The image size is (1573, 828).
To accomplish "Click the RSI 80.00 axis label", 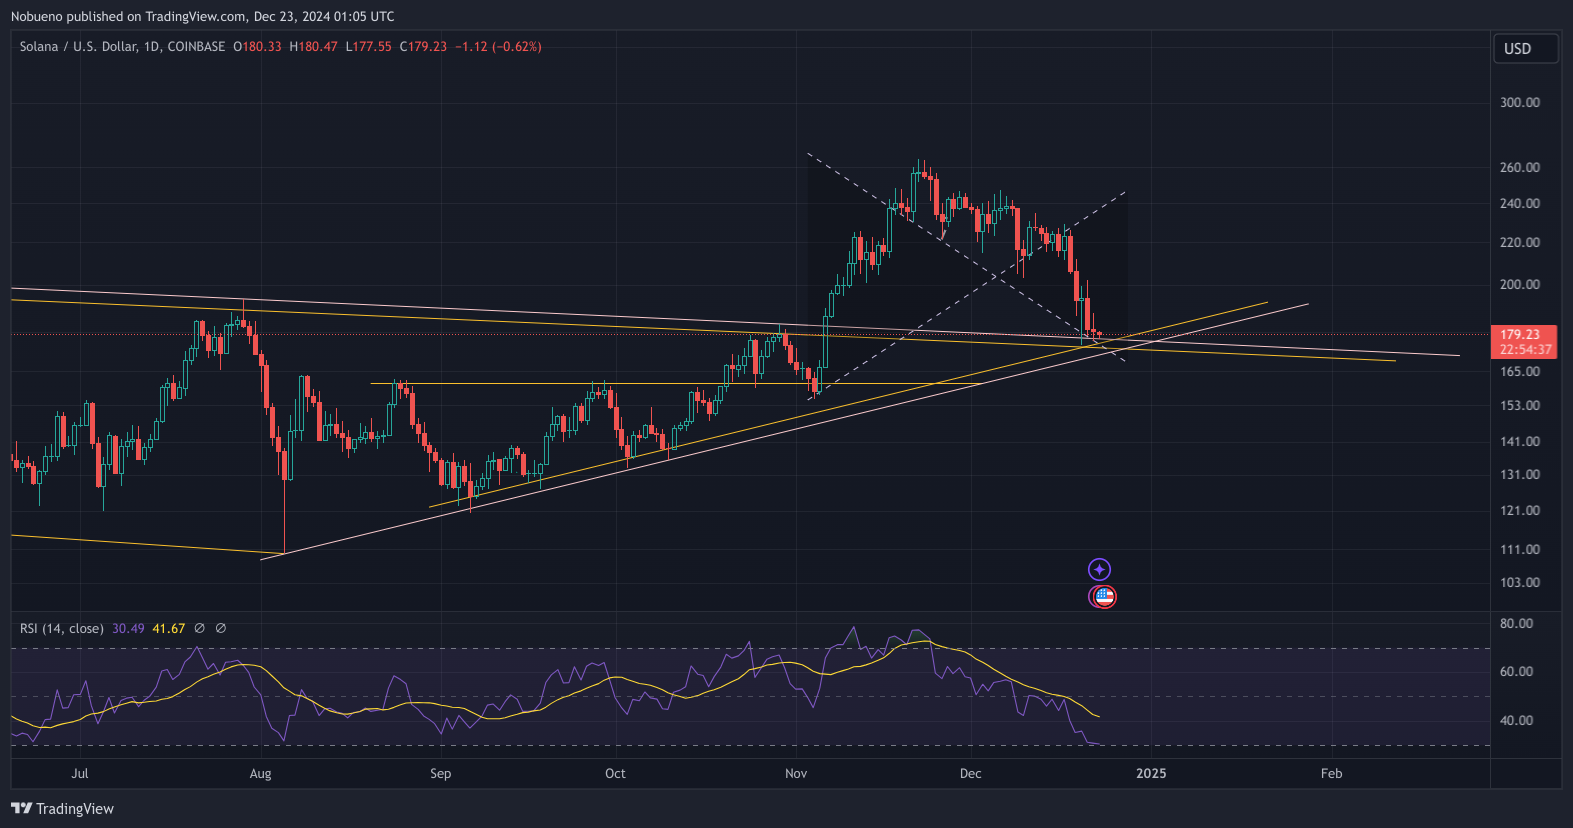I will (x=1516, y=623).
